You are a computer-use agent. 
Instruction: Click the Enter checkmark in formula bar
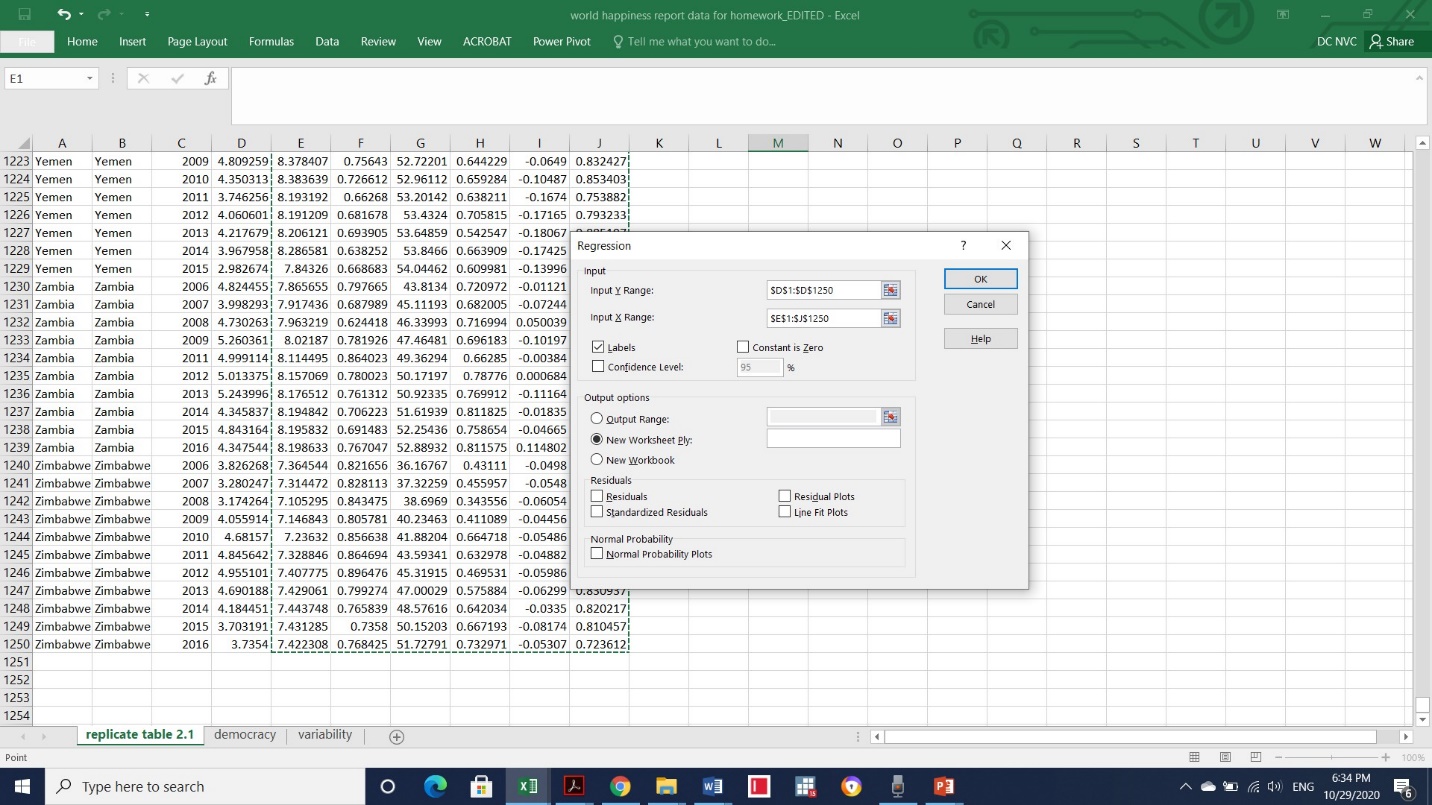[177, 78]
